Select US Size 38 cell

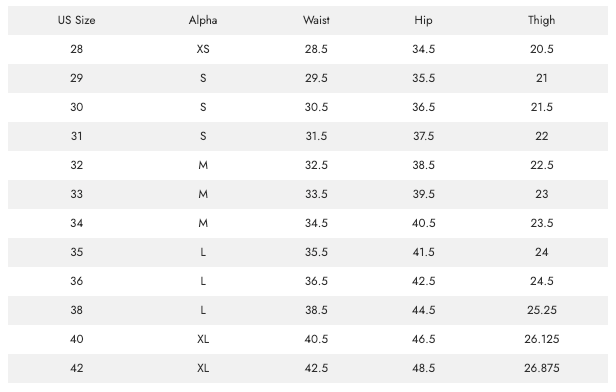coord(77,310)
